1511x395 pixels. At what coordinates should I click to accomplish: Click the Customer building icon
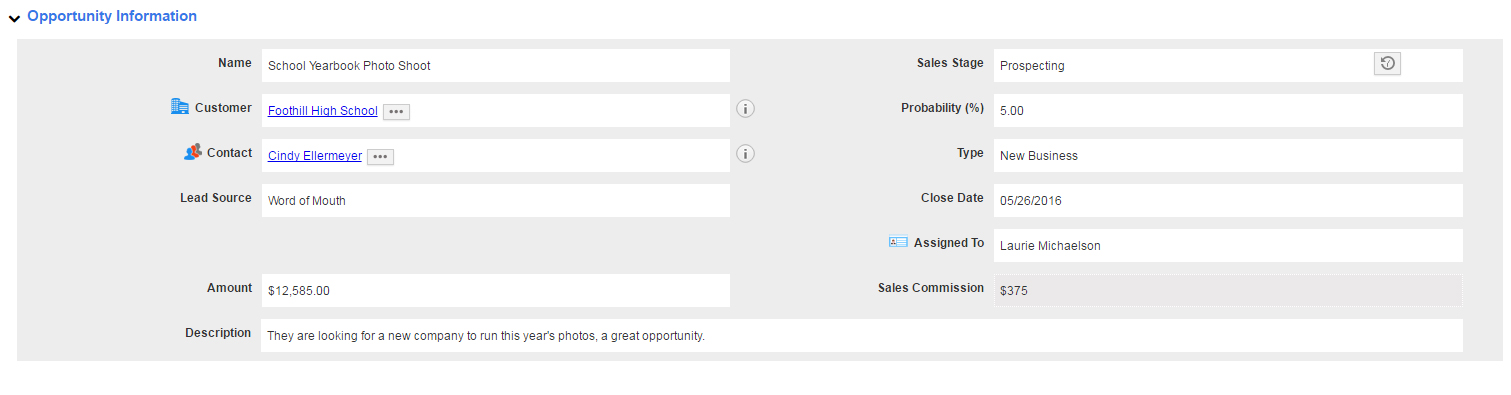click(180, 106)
